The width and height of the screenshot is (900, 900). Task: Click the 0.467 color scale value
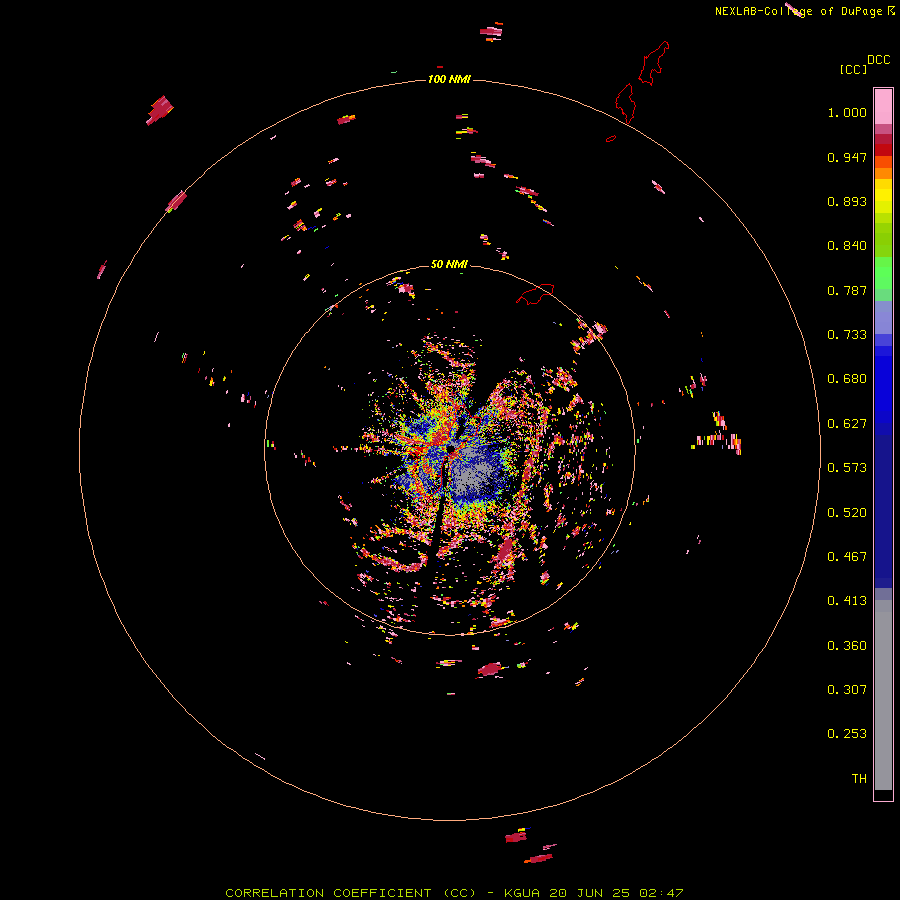[847, 557]
